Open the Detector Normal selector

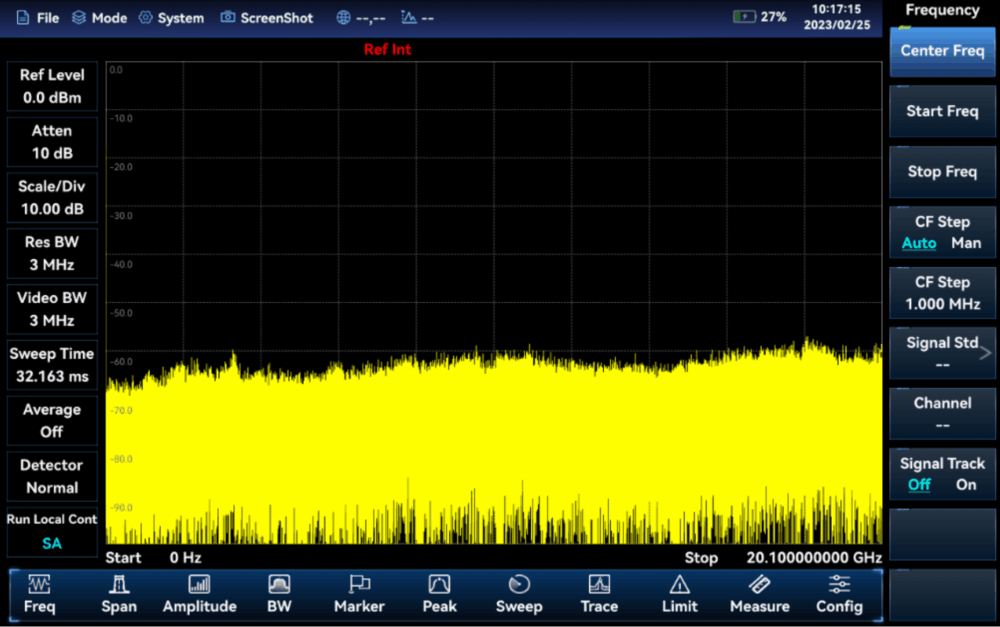pos(52,477)
